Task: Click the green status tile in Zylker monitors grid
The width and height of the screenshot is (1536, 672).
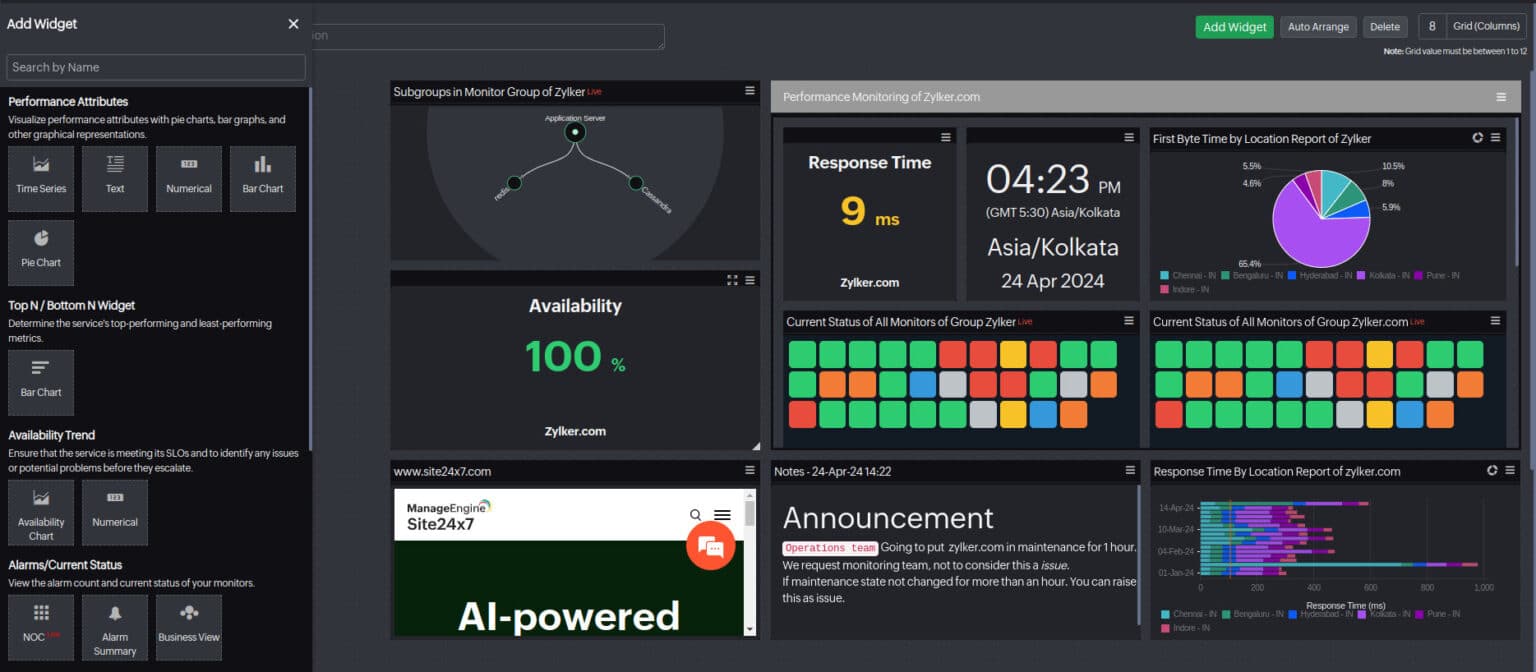Action: 801,353
